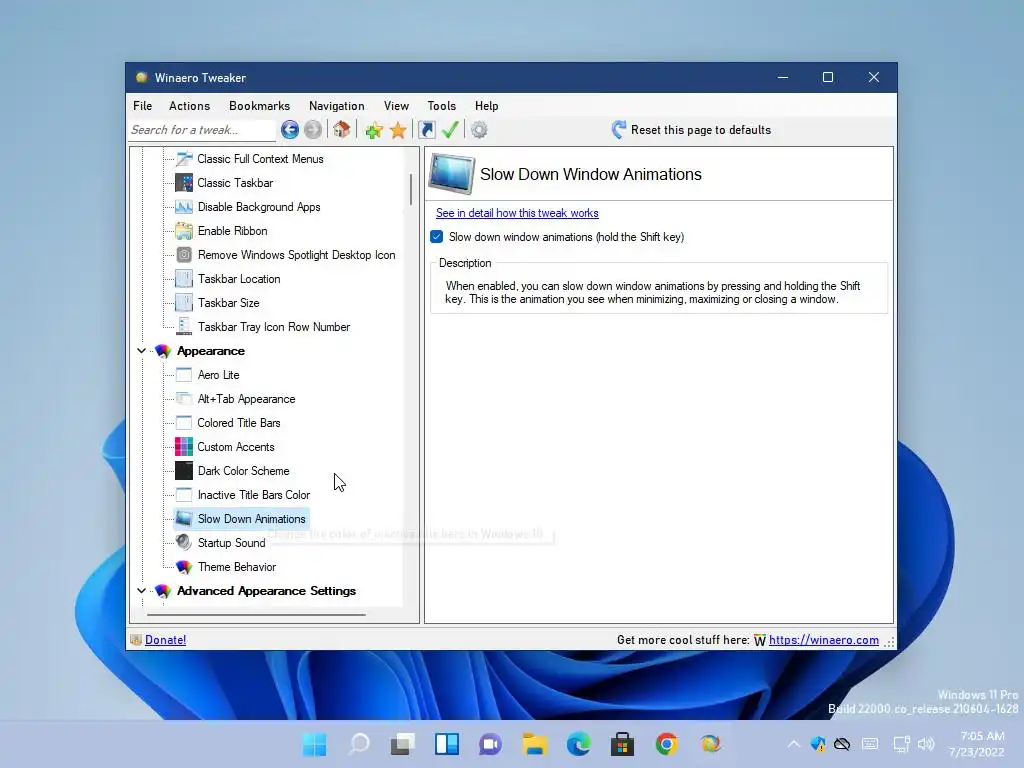This screenshot has width=1024, height=768.
Task: Open settings via the gear toolbar icon
Action: (479, 130)
